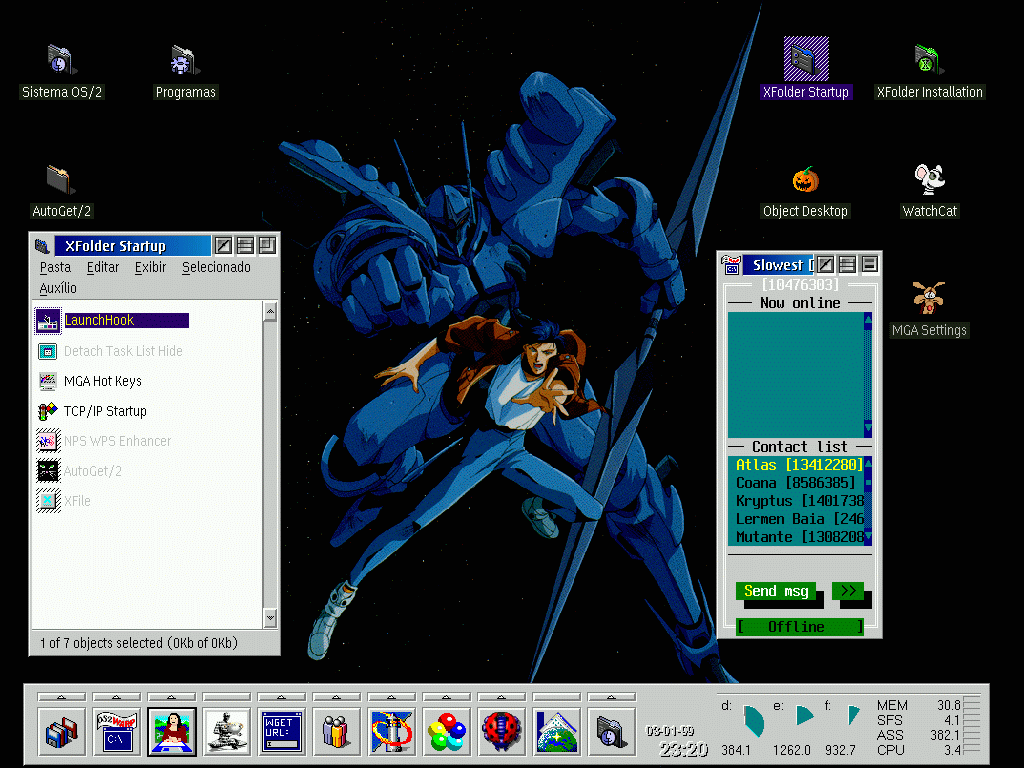Image resolution: width=1024 pixels, height=768 pixels.
Task: Select the TCP/IP Startup icon
Action: coord(48,411)
